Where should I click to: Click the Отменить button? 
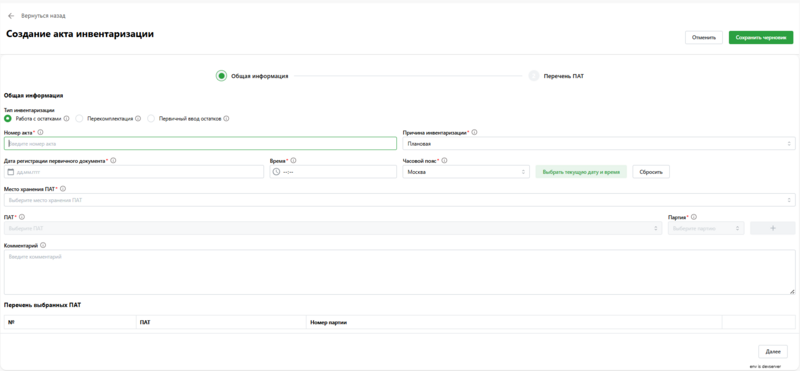click(704, 37)
